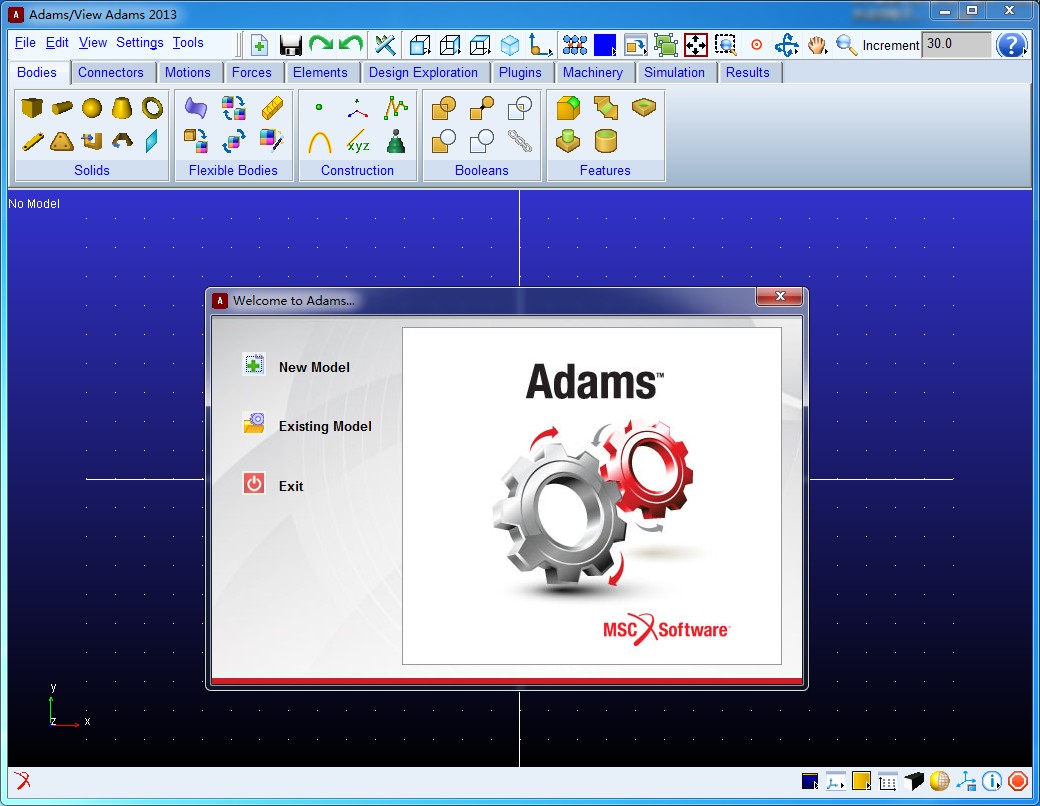
Task: Select the torus solid tool
Action: pos(153,107)
